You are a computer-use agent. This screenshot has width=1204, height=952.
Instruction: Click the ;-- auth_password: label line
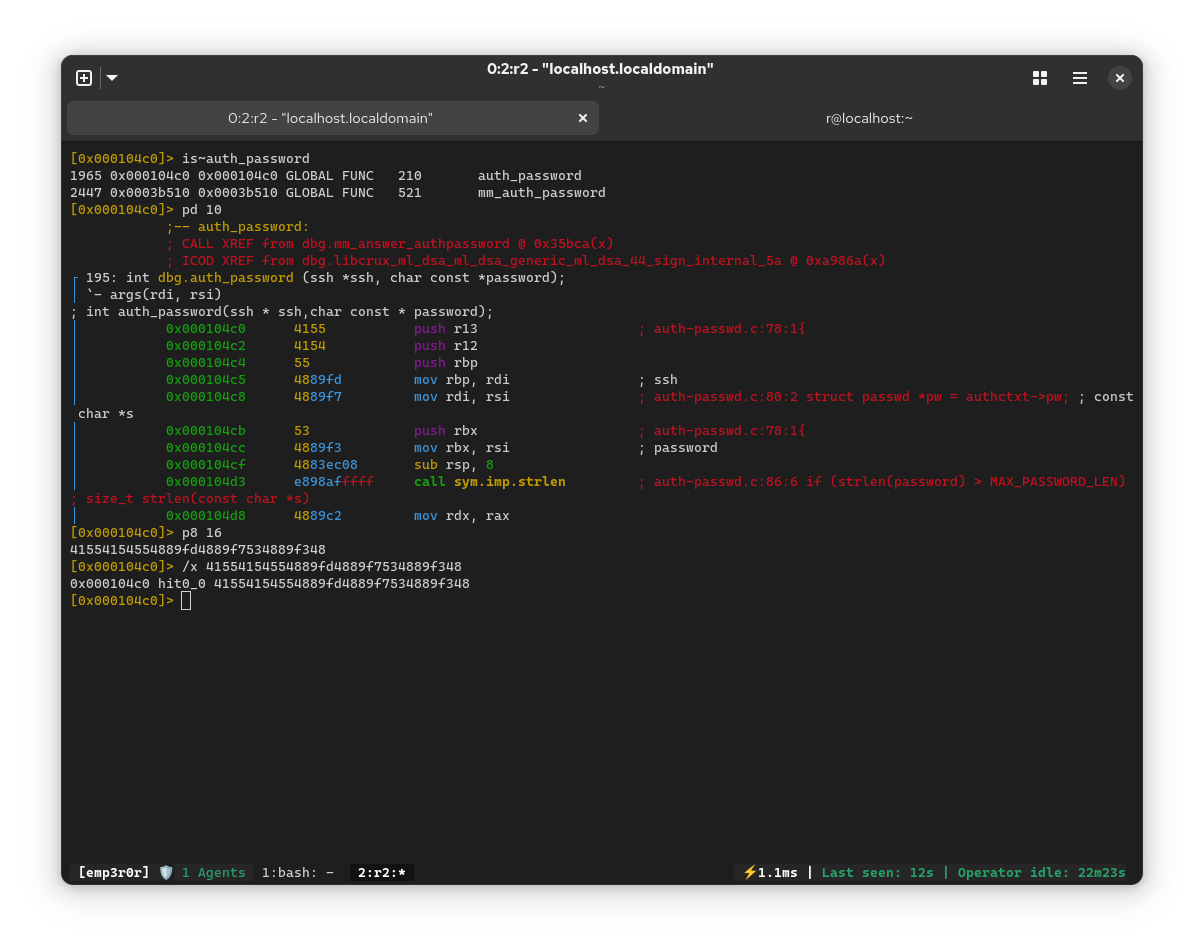238,227
